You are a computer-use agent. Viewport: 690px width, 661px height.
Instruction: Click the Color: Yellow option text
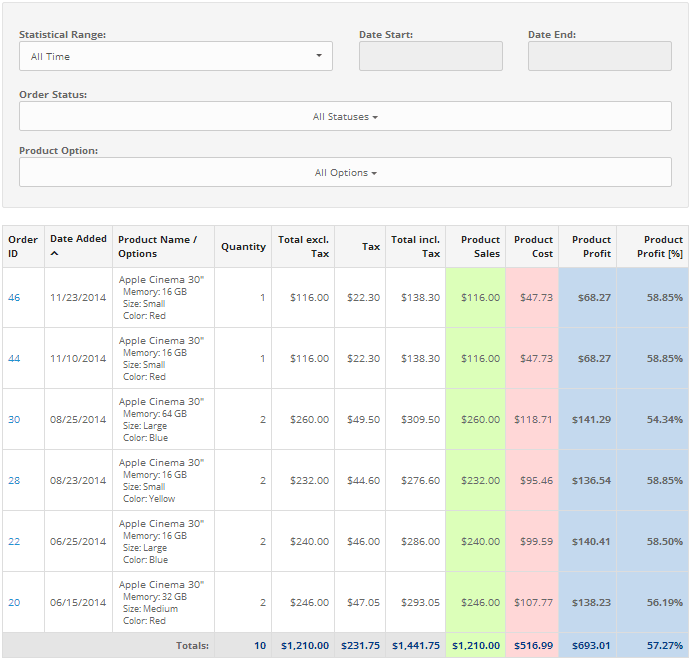[149, 499]
